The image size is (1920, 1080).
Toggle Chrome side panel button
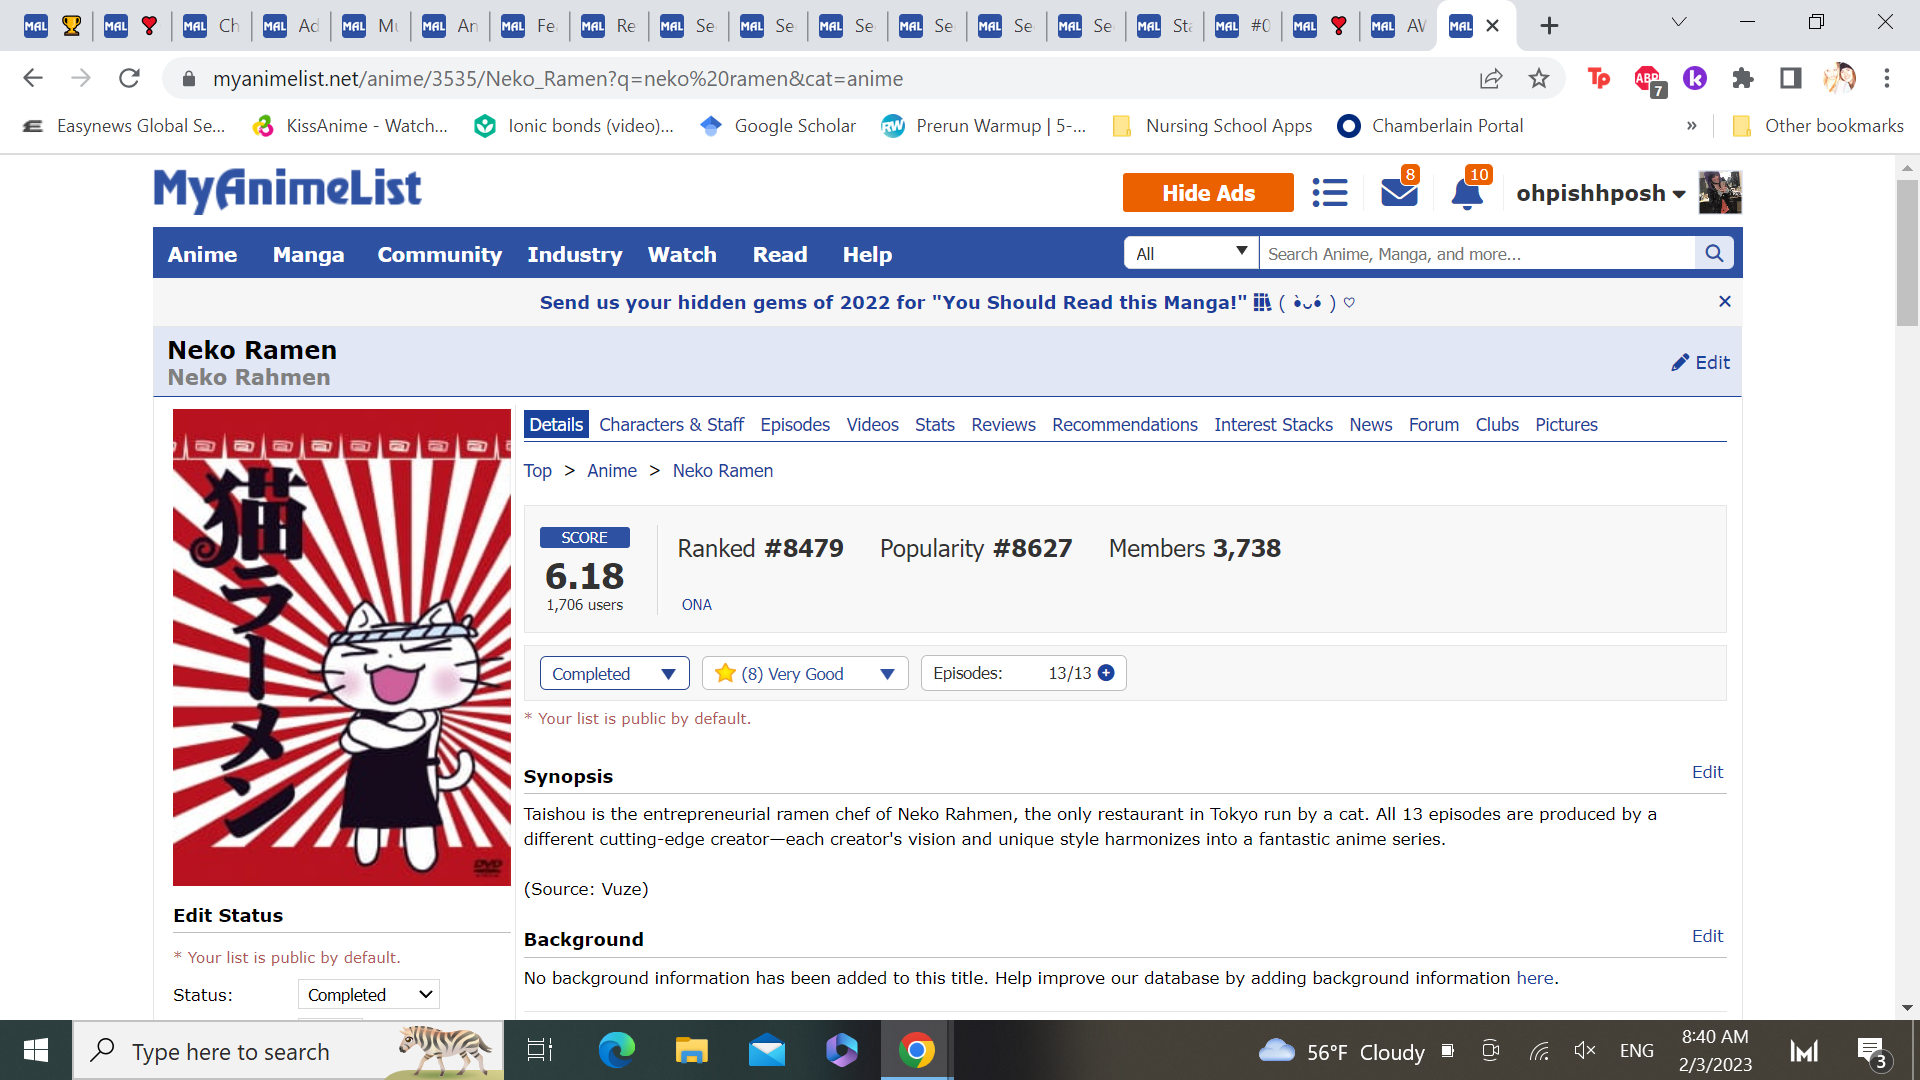[x=1790, y=78]
